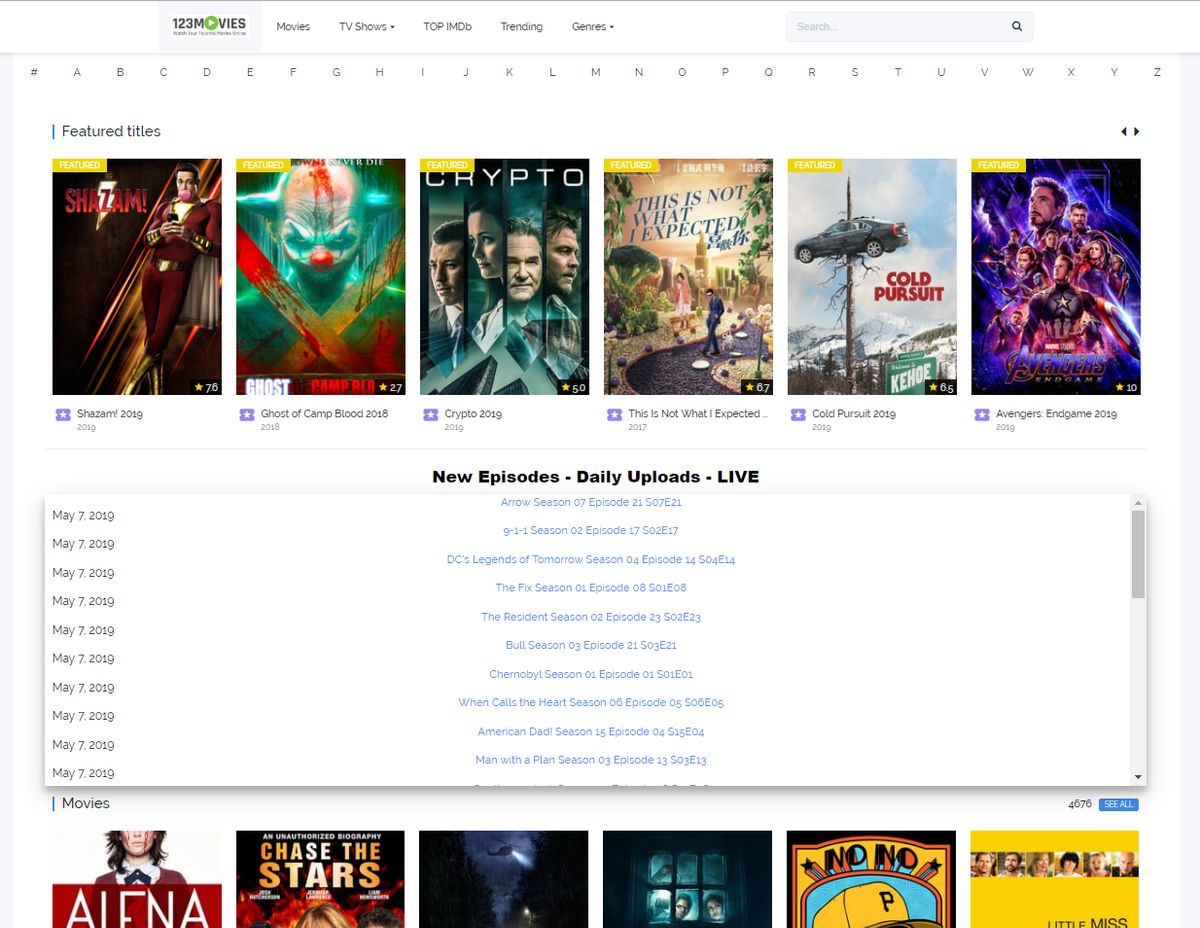Open the Chase the Stars movie poster
Image resolution: width=1200 pixels, height=928 pixels.
[x=321, y=879]
